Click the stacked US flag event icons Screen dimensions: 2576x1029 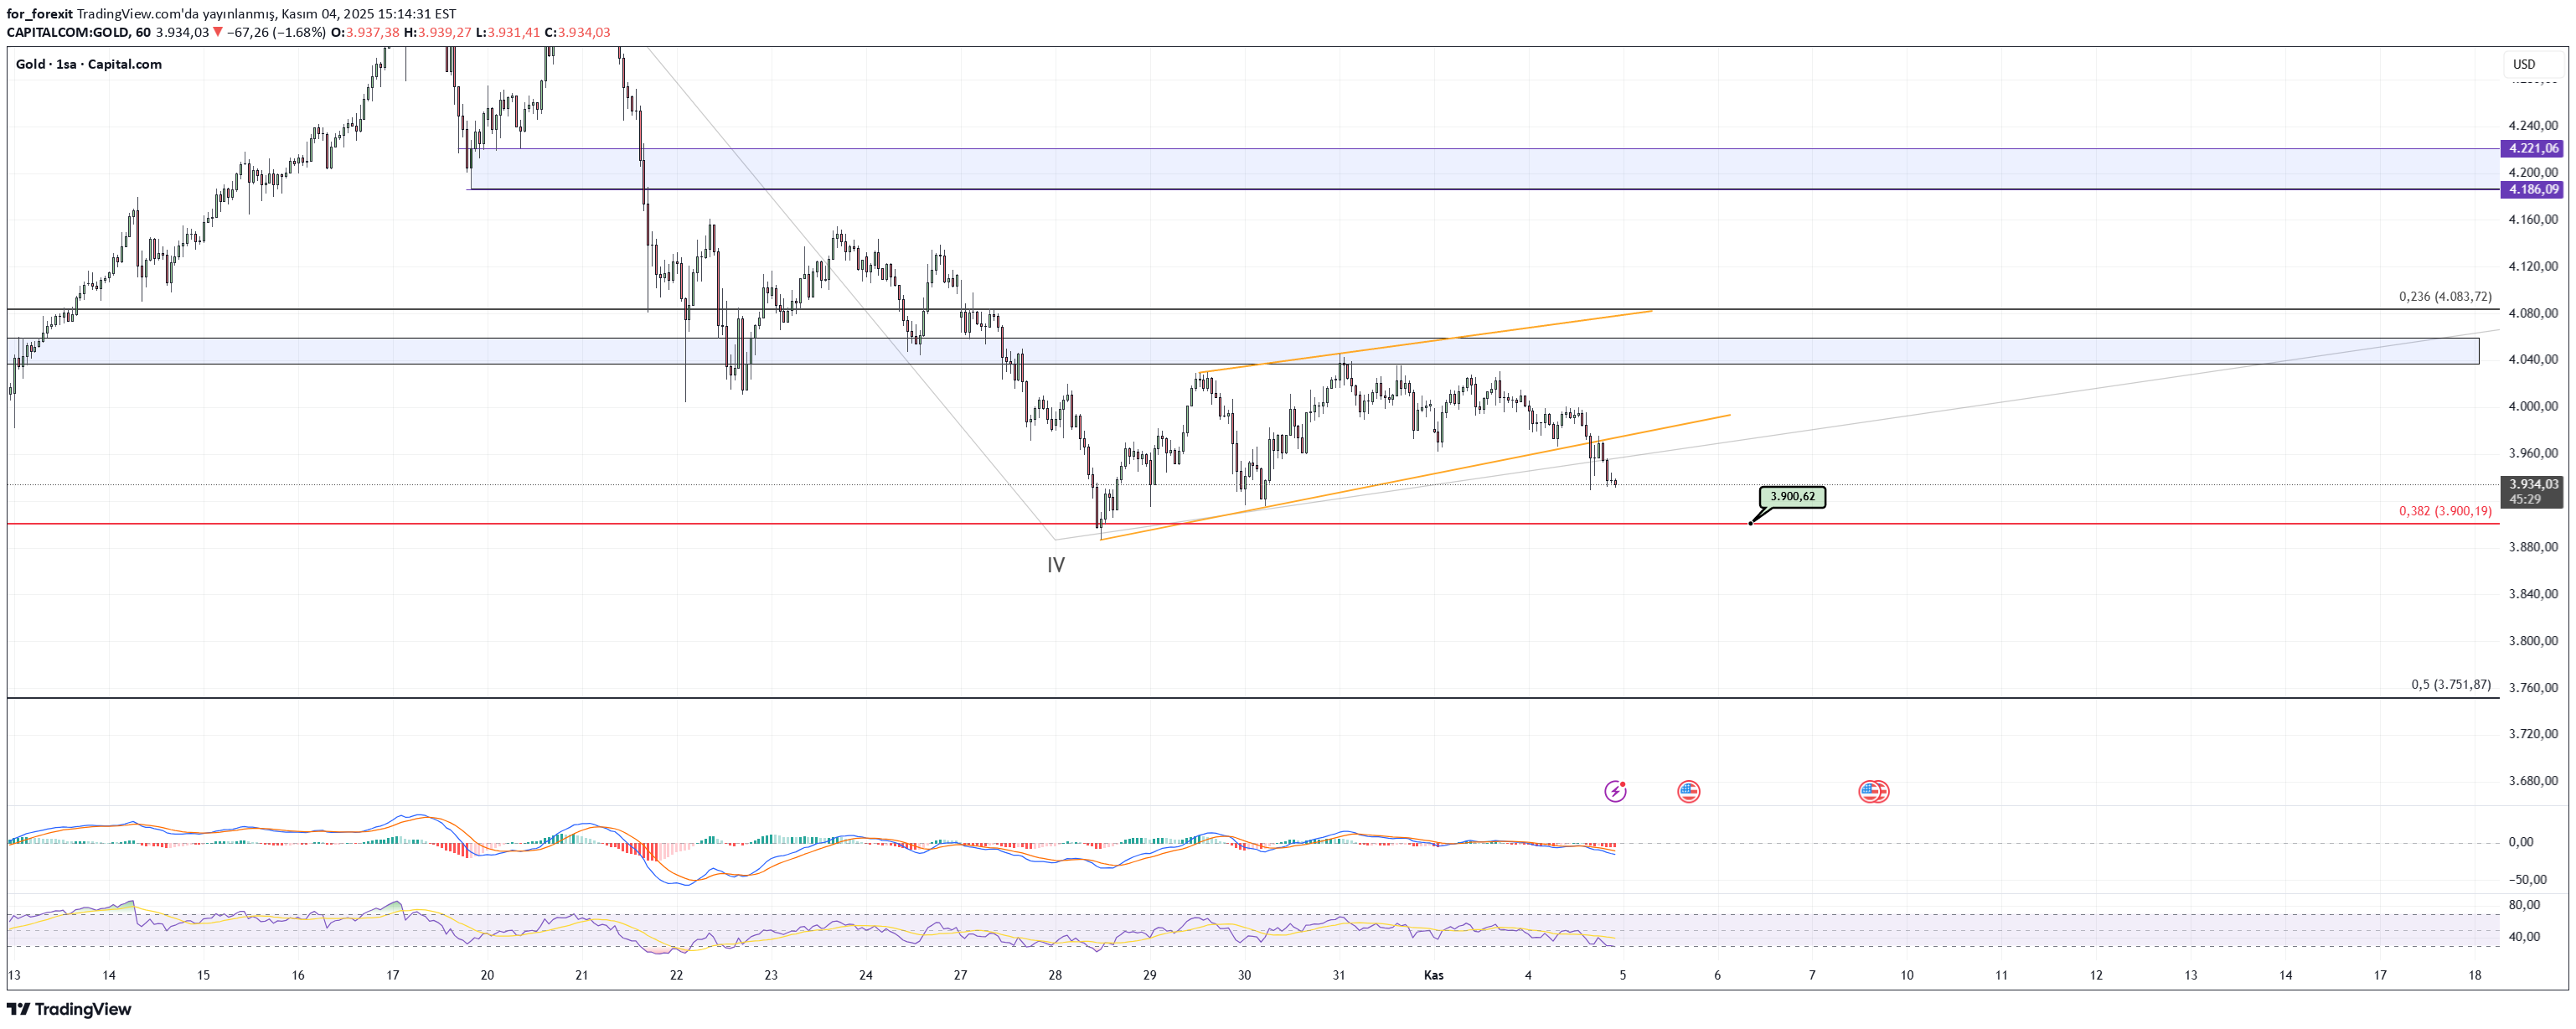point(1872,791)
